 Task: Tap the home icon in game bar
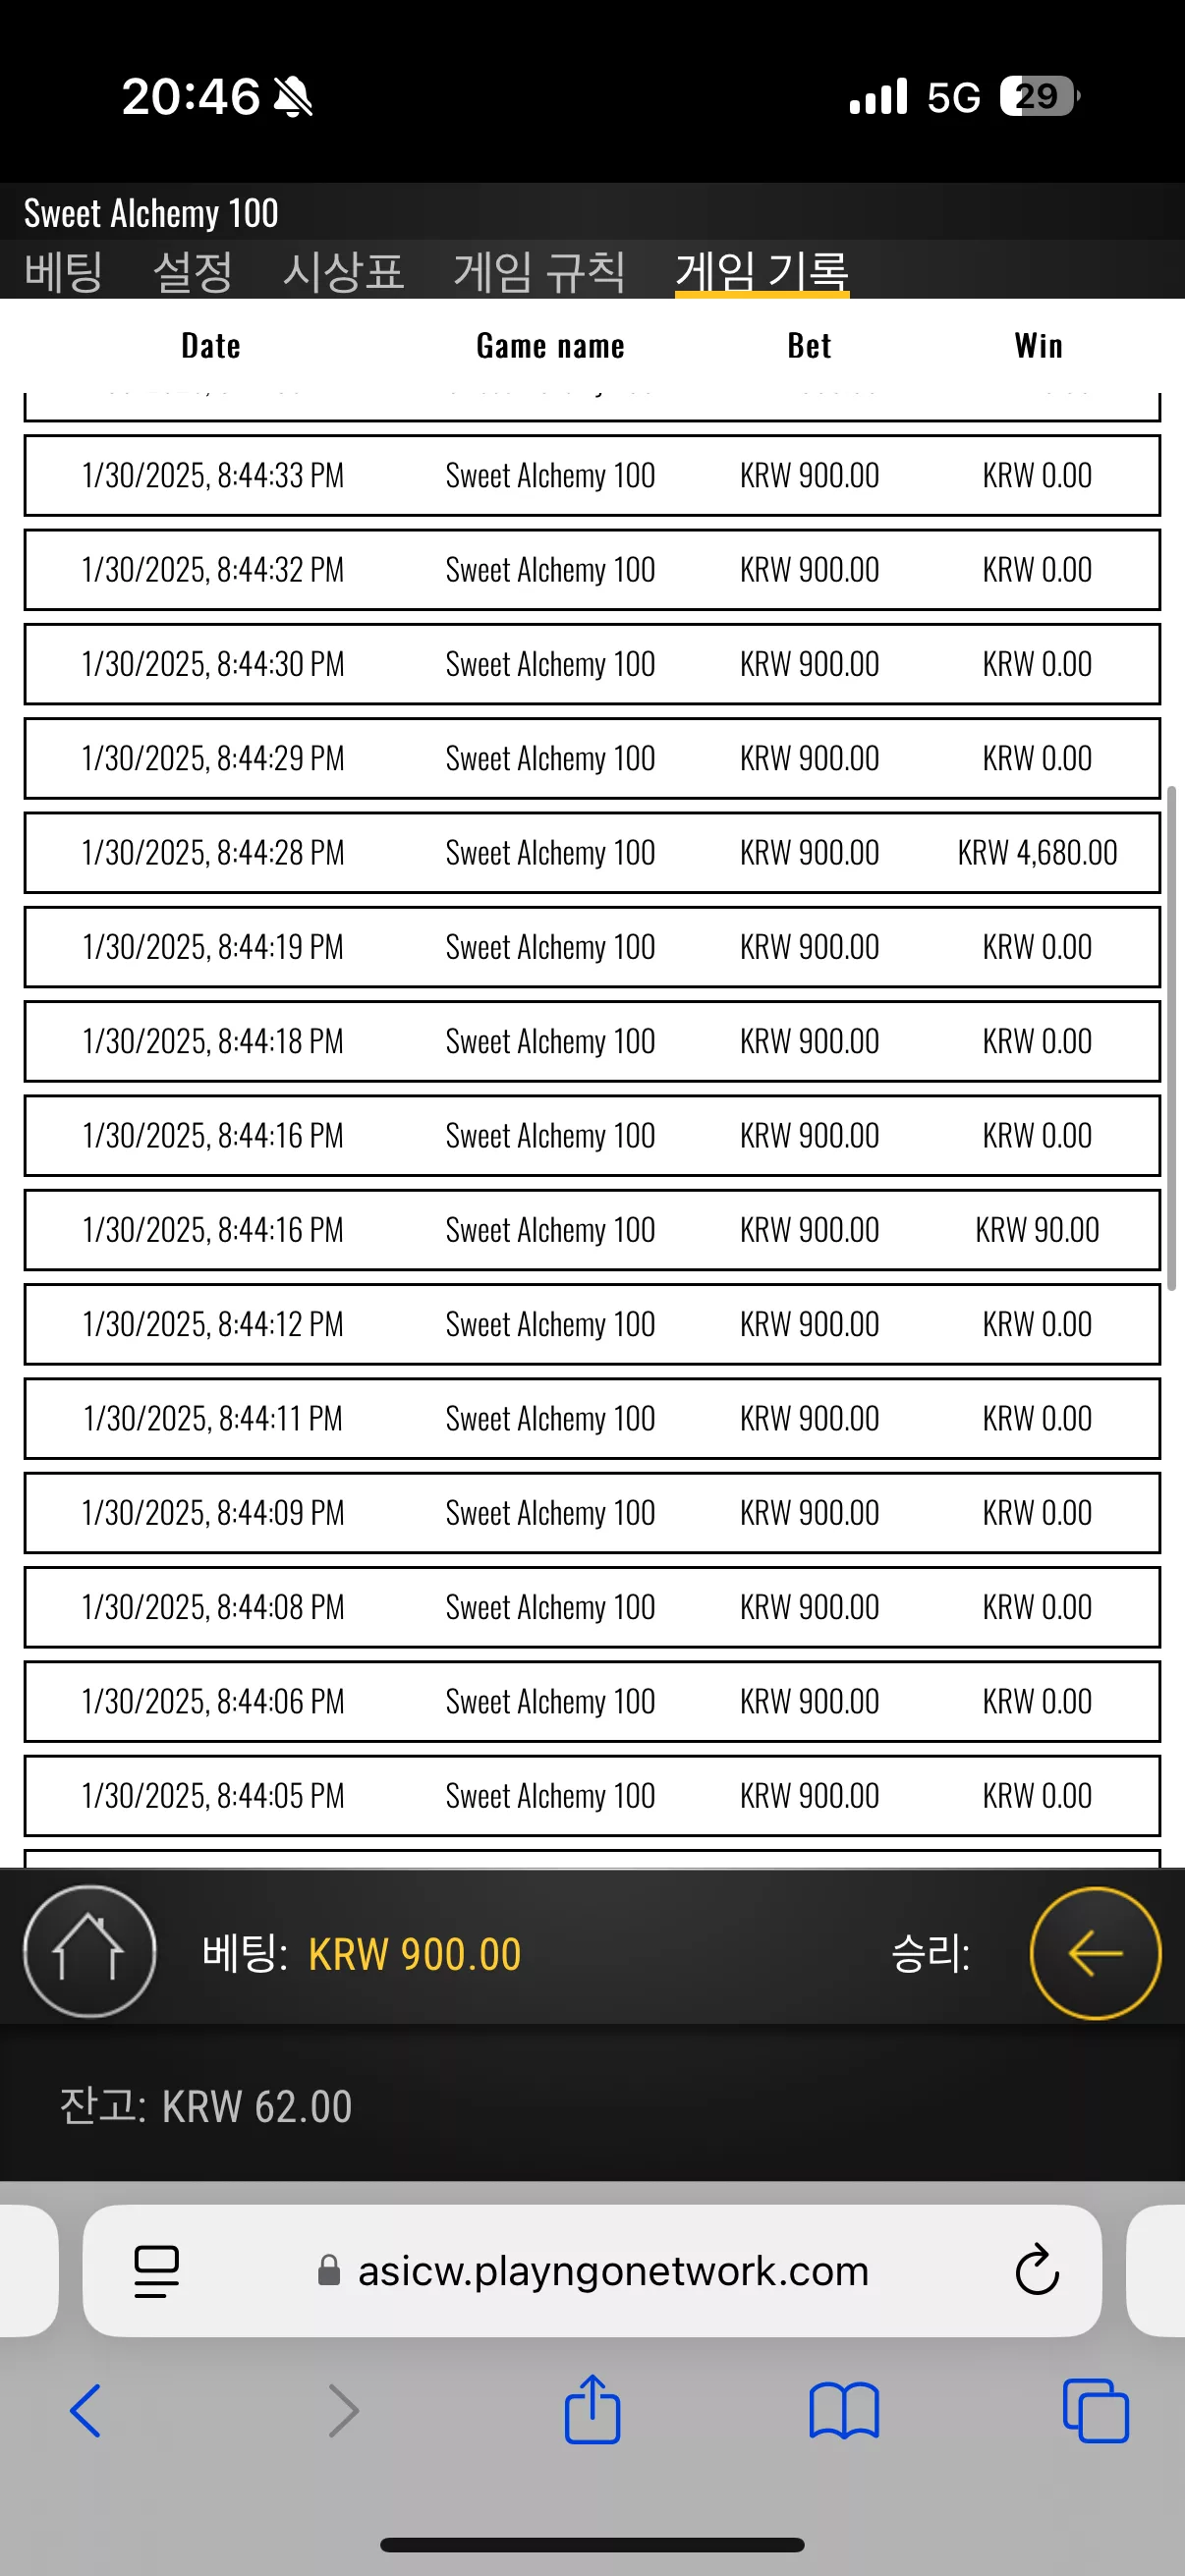pos(89,1951)
